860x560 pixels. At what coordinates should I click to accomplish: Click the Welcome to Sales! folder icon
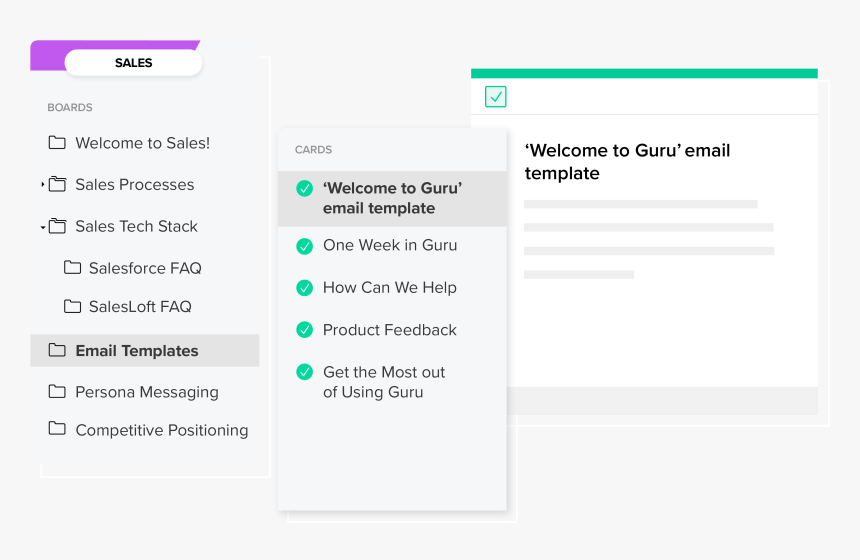click(x=57, y=142)
